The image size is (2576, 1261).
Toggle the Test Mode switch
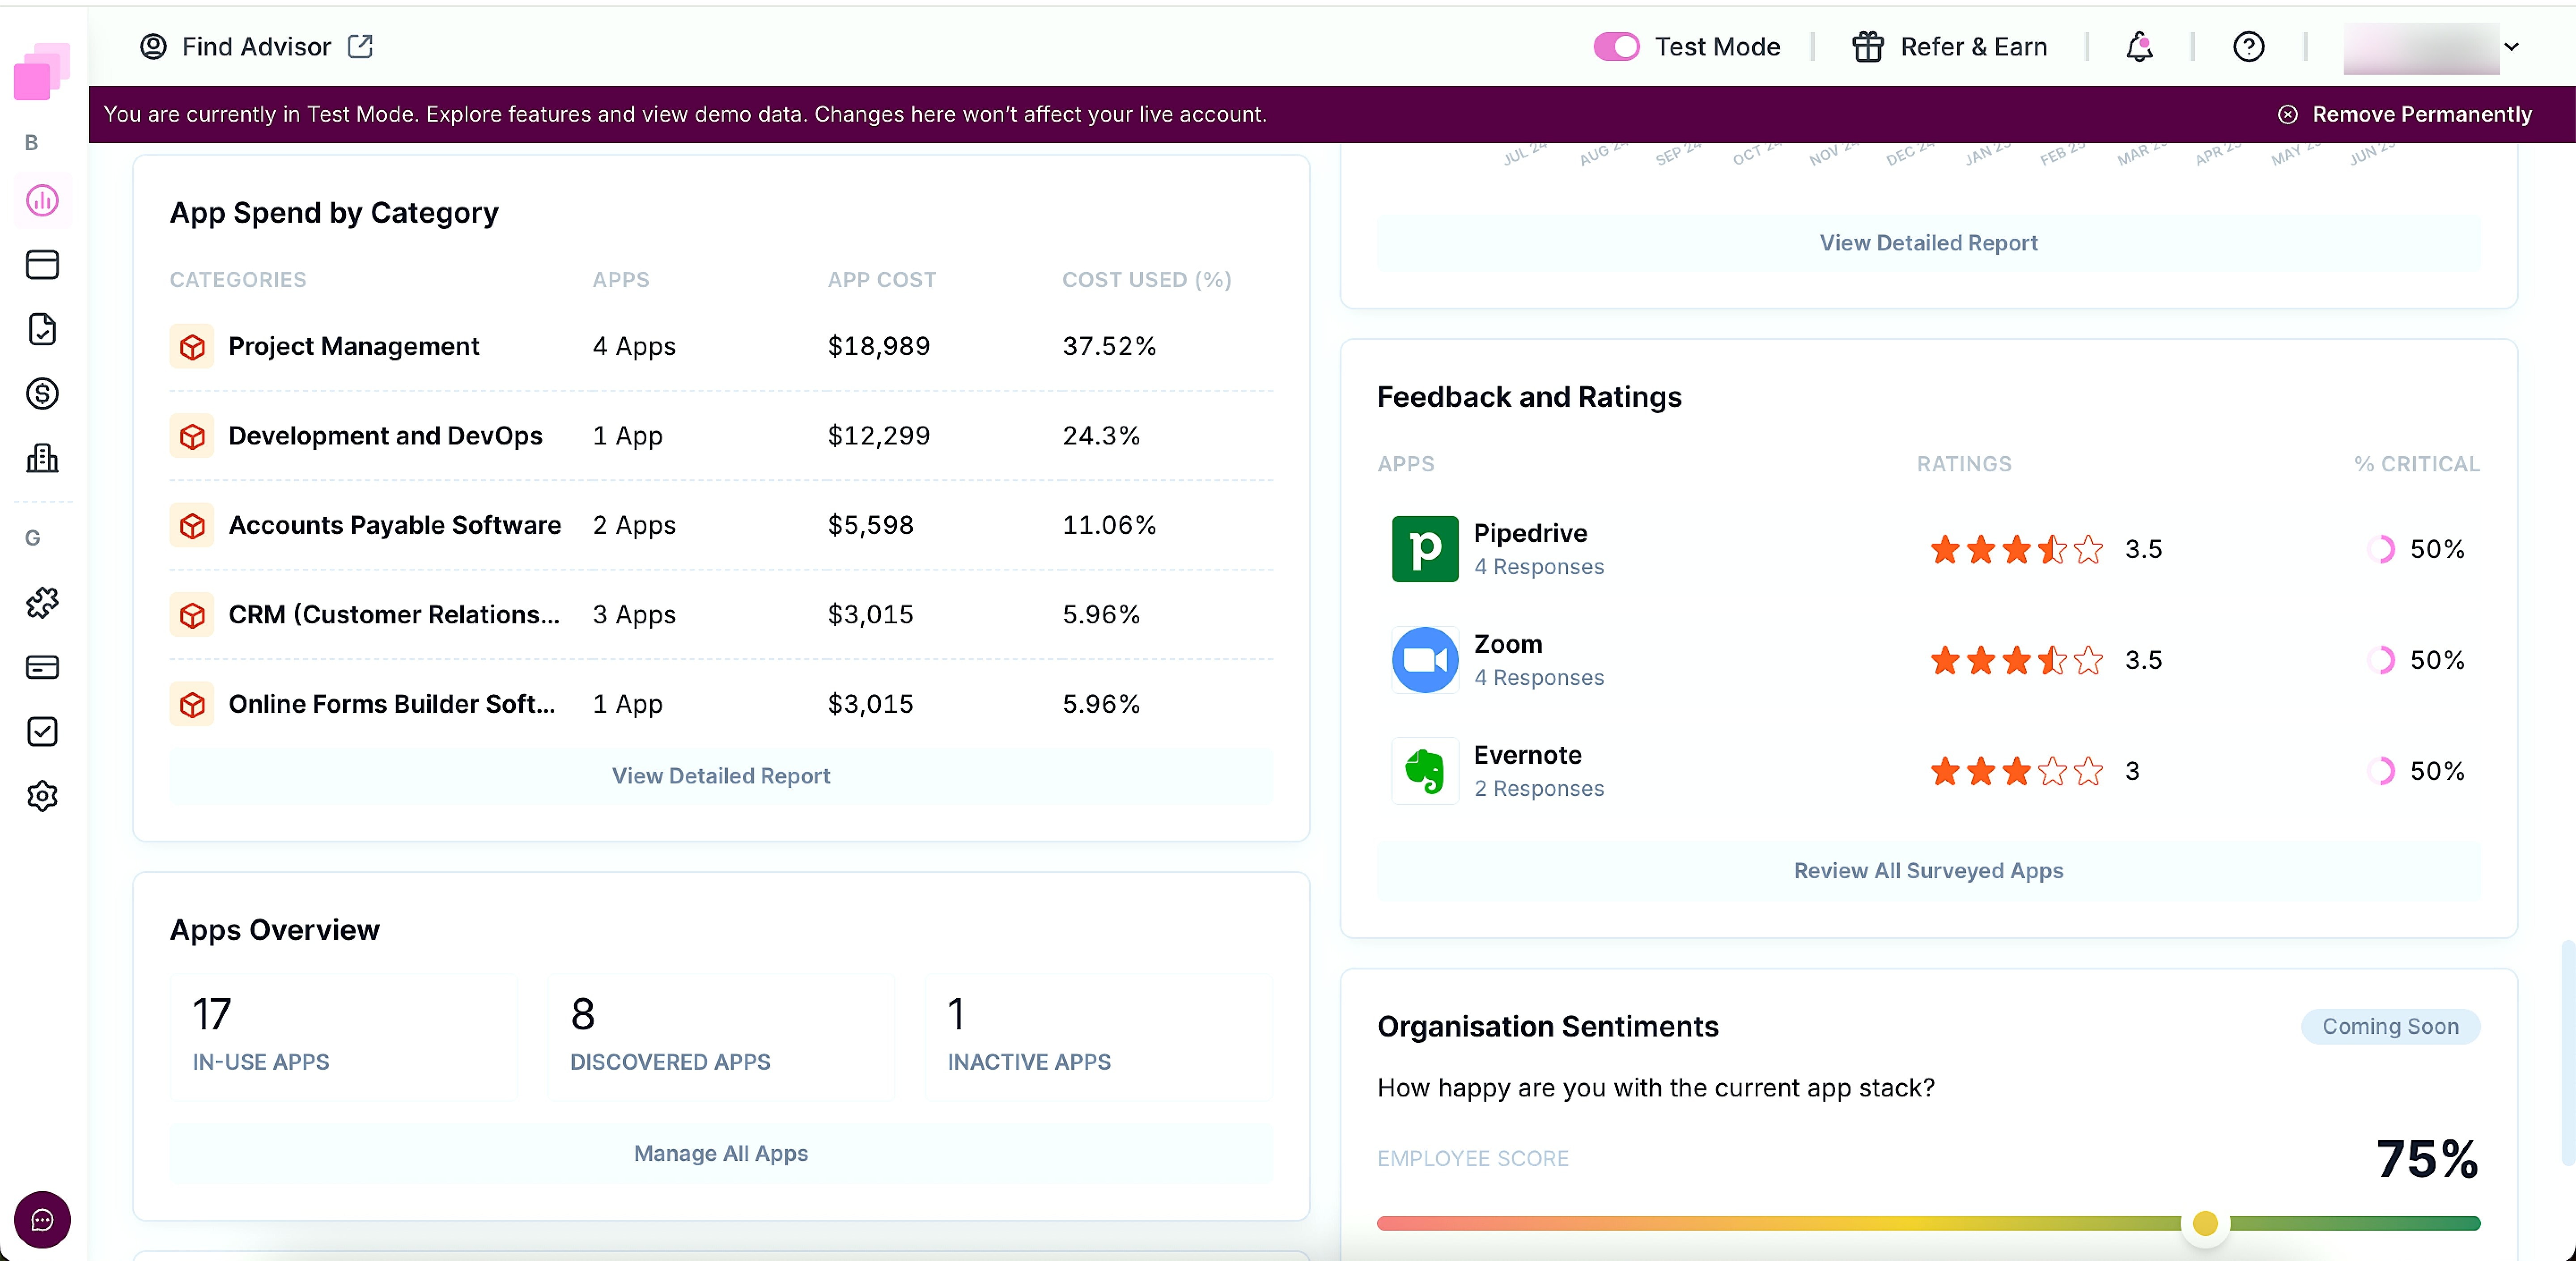pyautogui.click(x=1616, y=47)
